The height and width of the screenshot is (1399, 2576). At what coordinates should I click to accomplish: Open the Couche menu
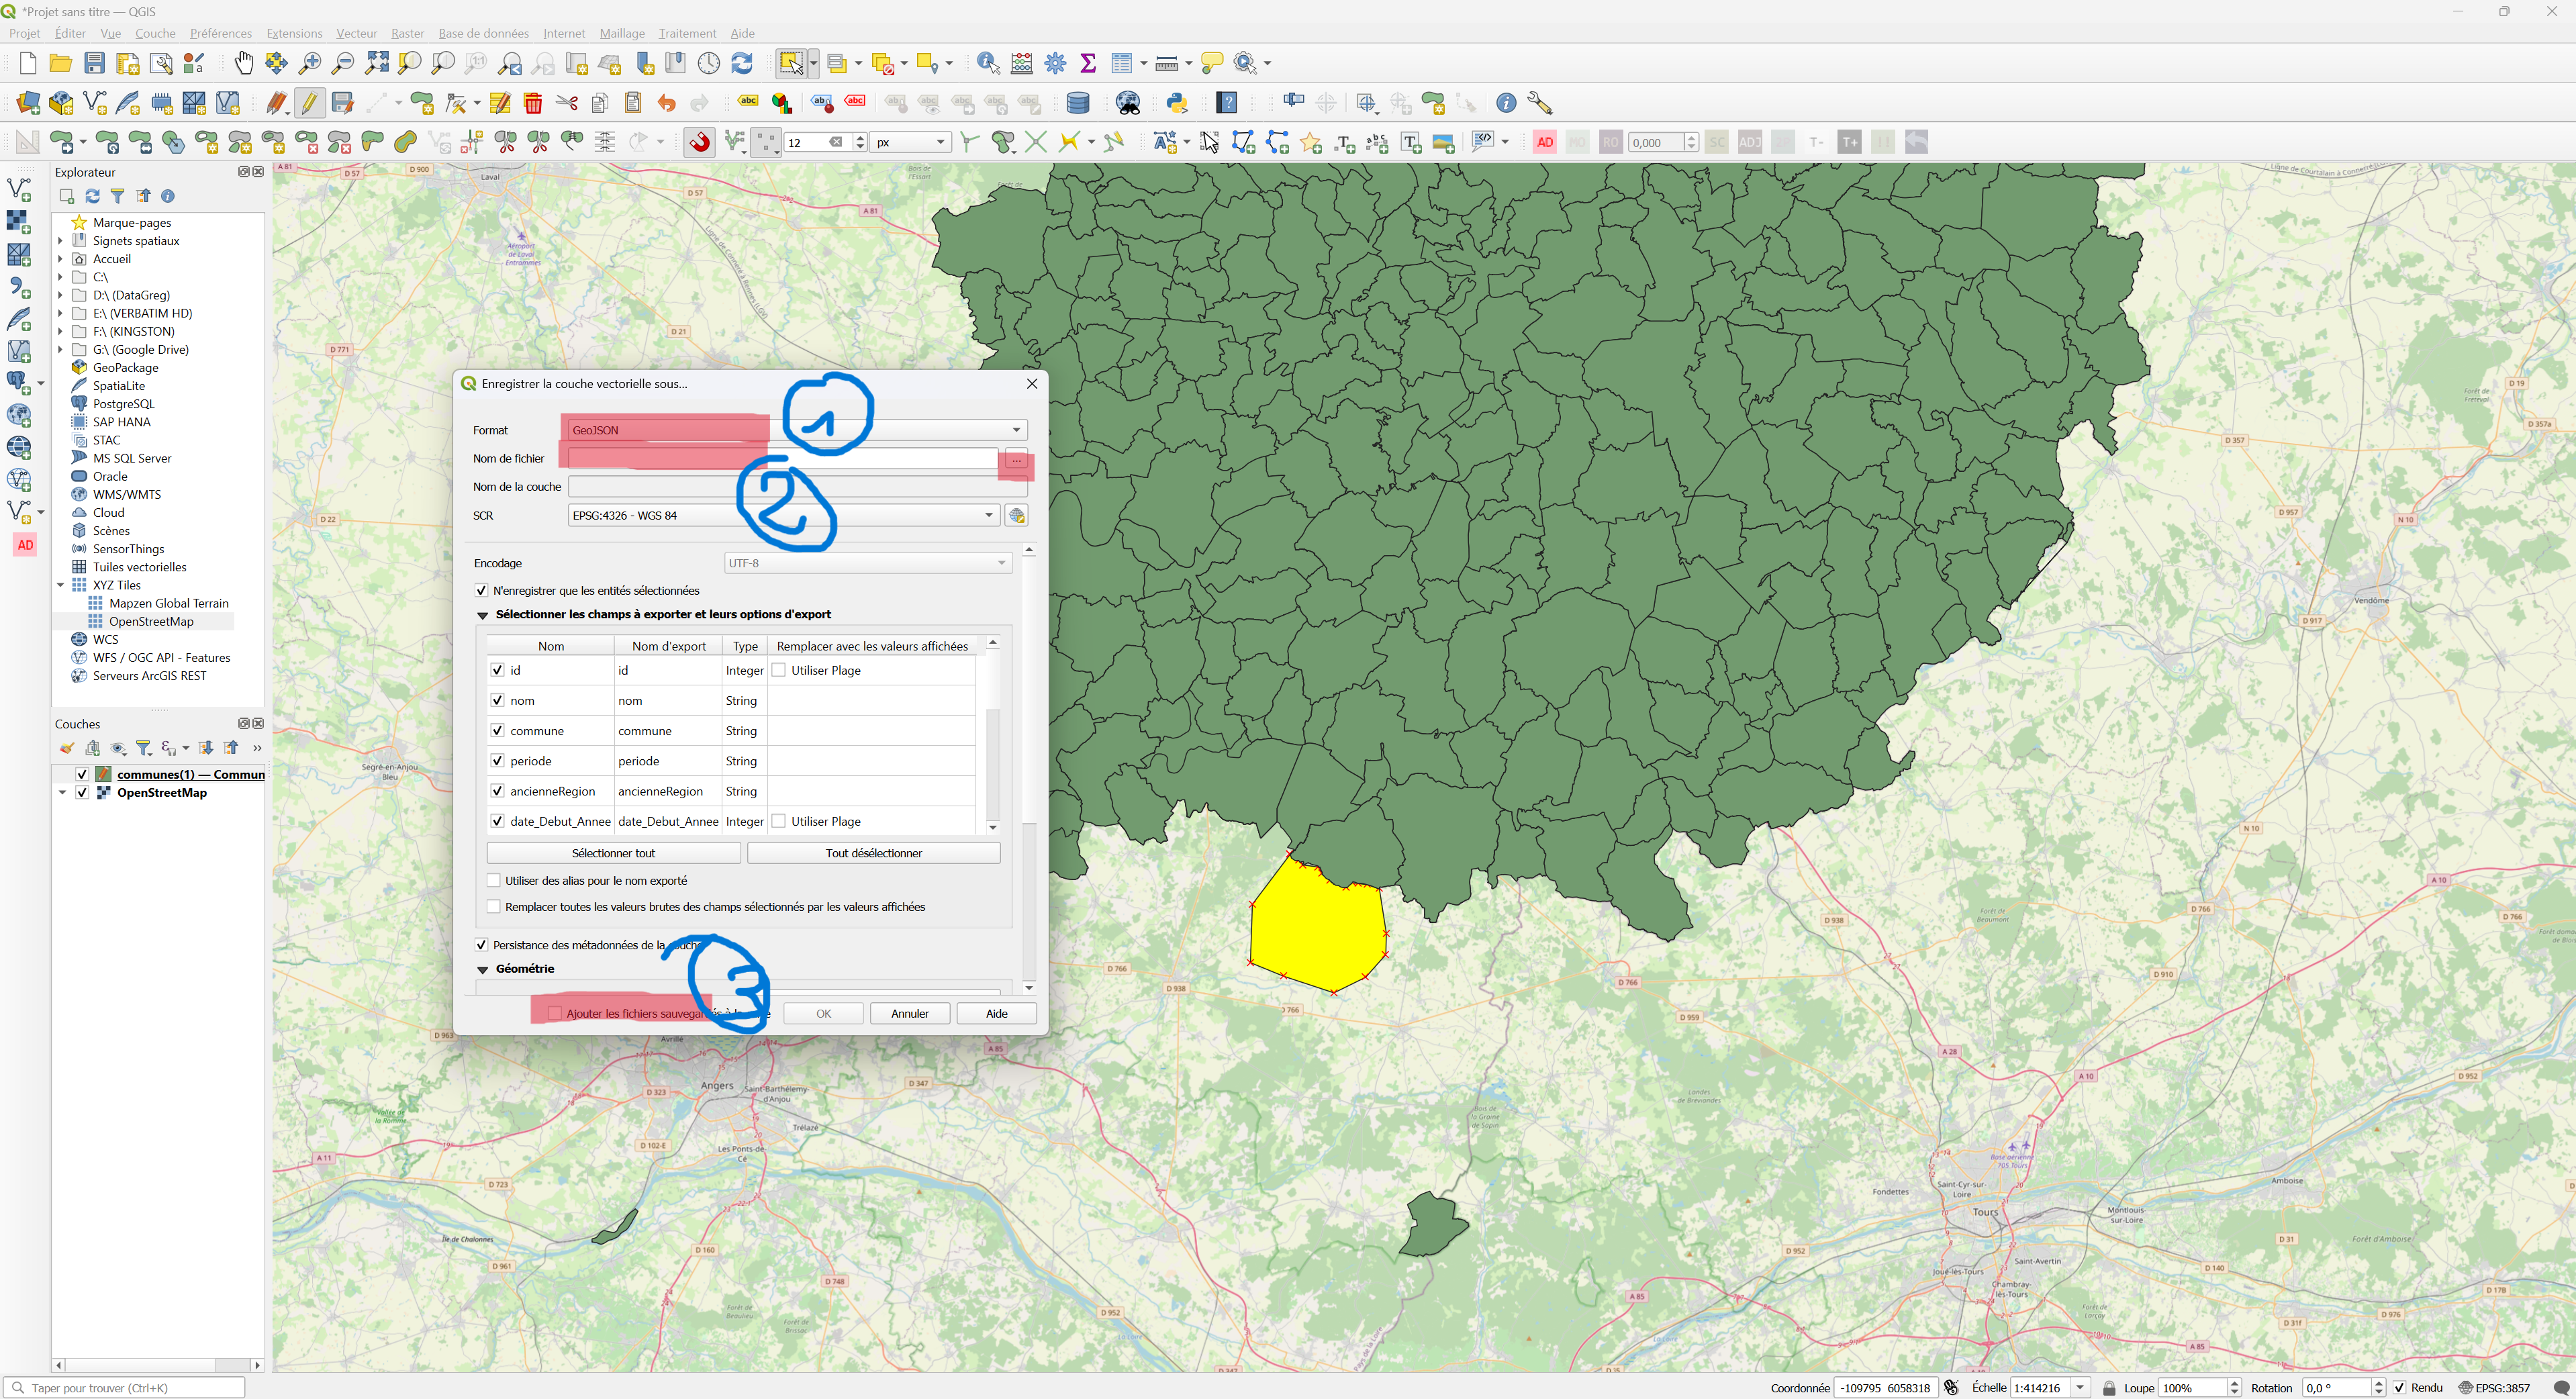[x=155, y=33]
